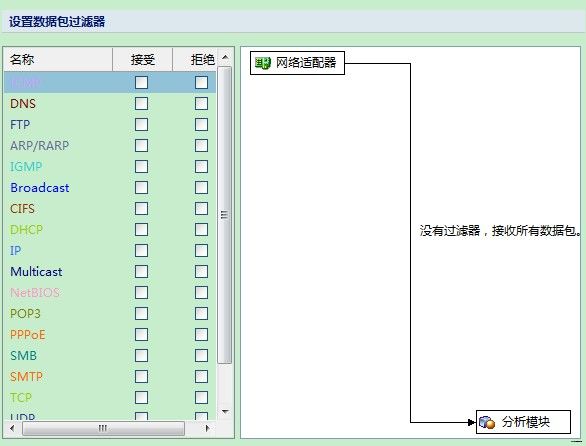The image size is (586, 446).
Task: Select the SMTP filter row
Action: pos(110,376)
